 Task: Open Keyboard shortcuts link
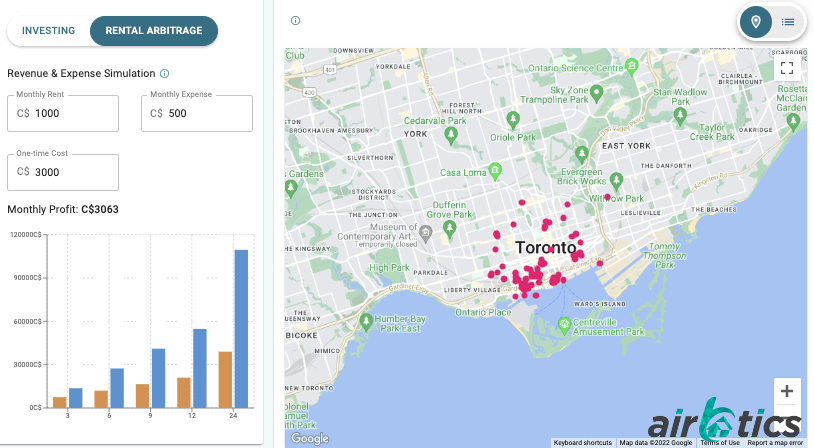(582, 443)
